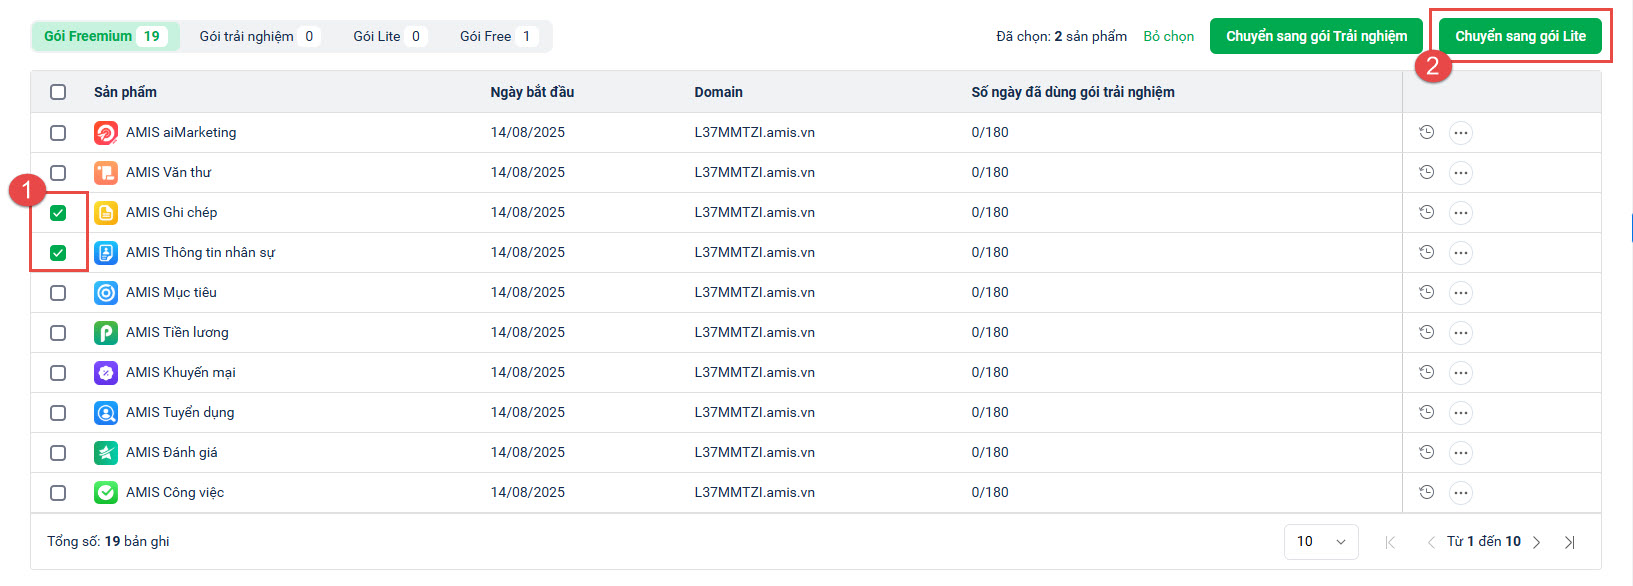
Task: Toggle the select-all header checkbox
Action: pos(58,92)
